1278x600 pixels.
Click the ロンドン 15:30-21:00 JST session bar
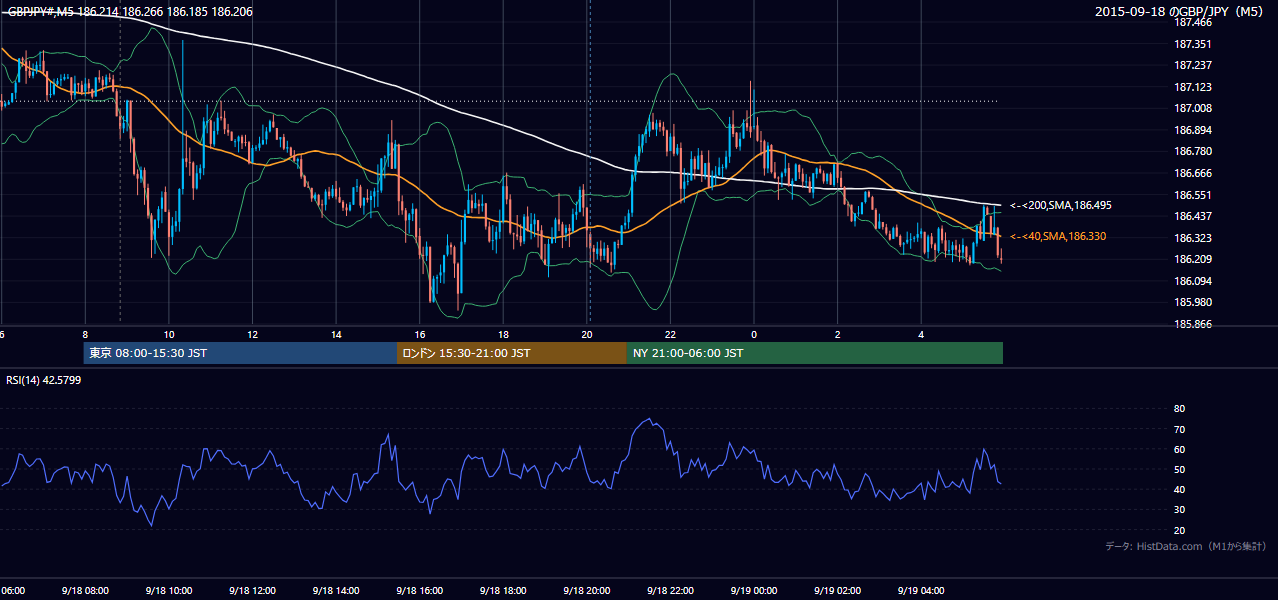(x=512, y=353)
